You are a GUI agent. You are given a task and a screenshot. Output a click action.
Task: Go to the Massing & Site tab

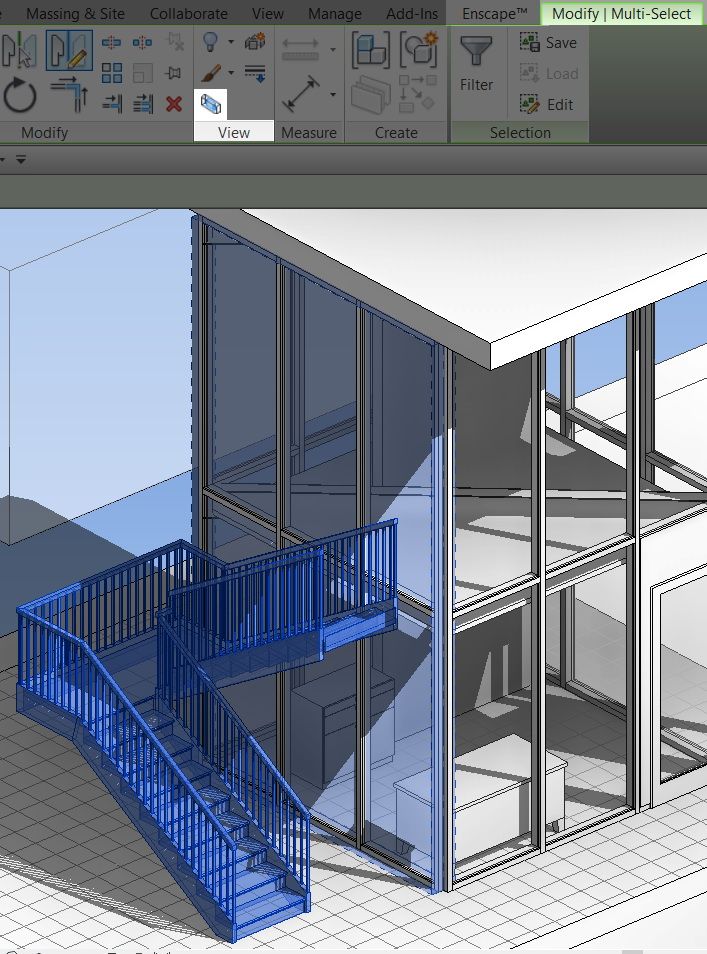[75, 14]
